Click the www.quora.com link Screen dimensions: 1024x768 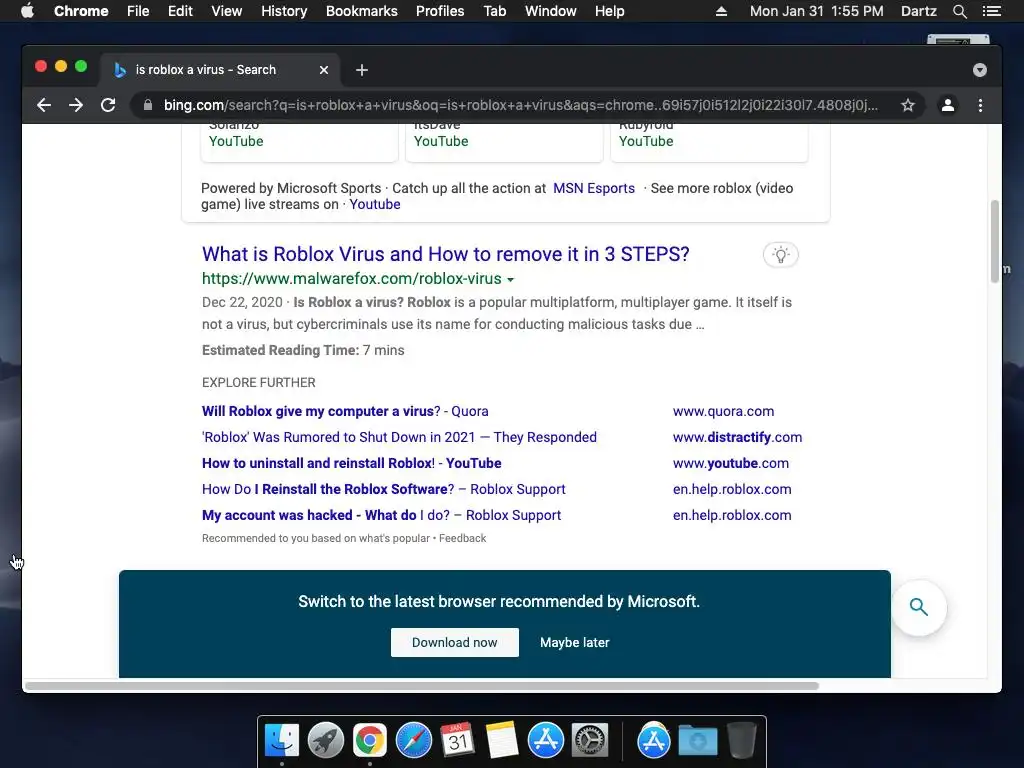point(724,411)
